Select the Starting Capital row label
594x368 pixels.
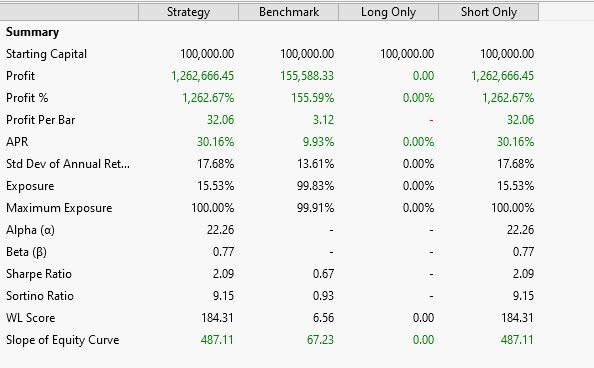(47, 54)
